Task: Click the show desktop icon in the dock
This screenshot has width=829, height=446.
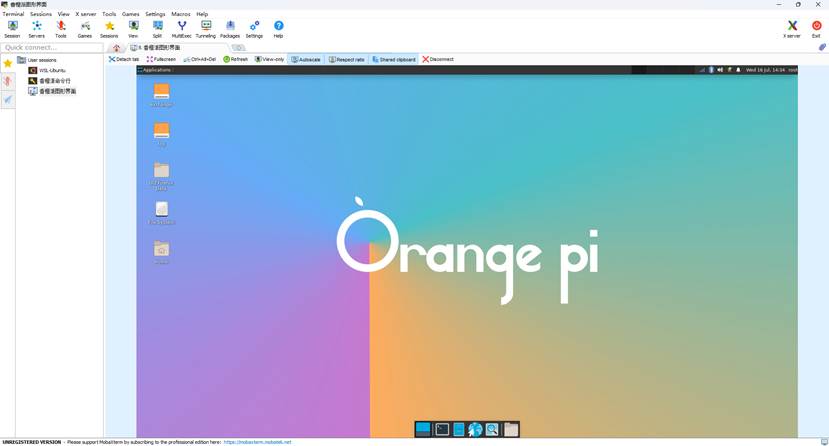Action: pyautogui.click(x=423, y=429)
